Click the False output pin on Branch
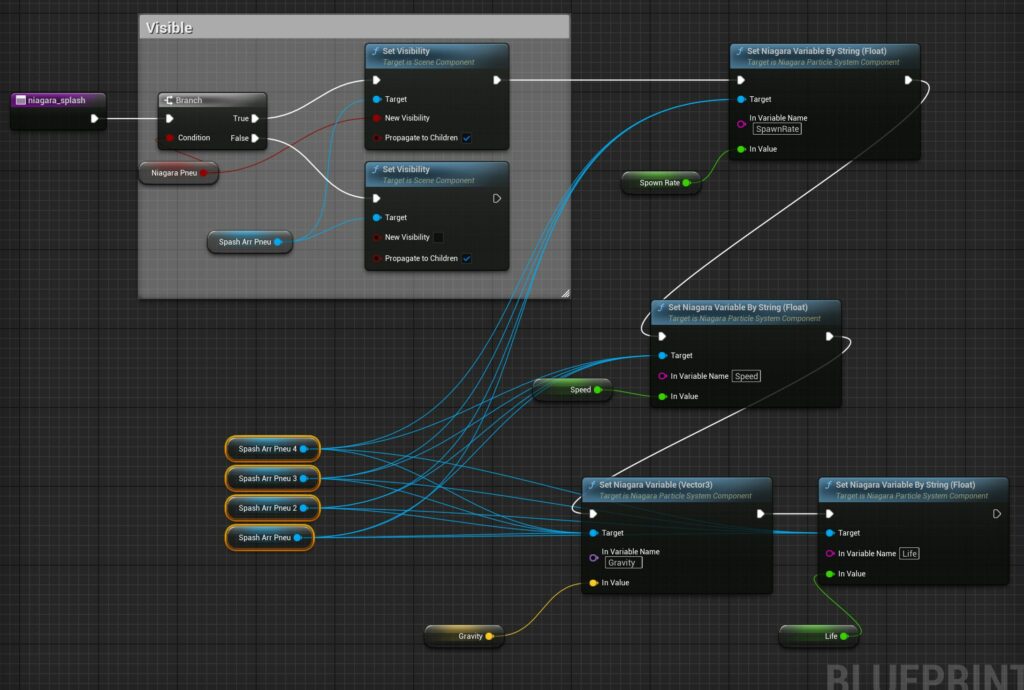The width and height of the screenshot is (1024, 690). pyautogui.click(x=256, y=138)
